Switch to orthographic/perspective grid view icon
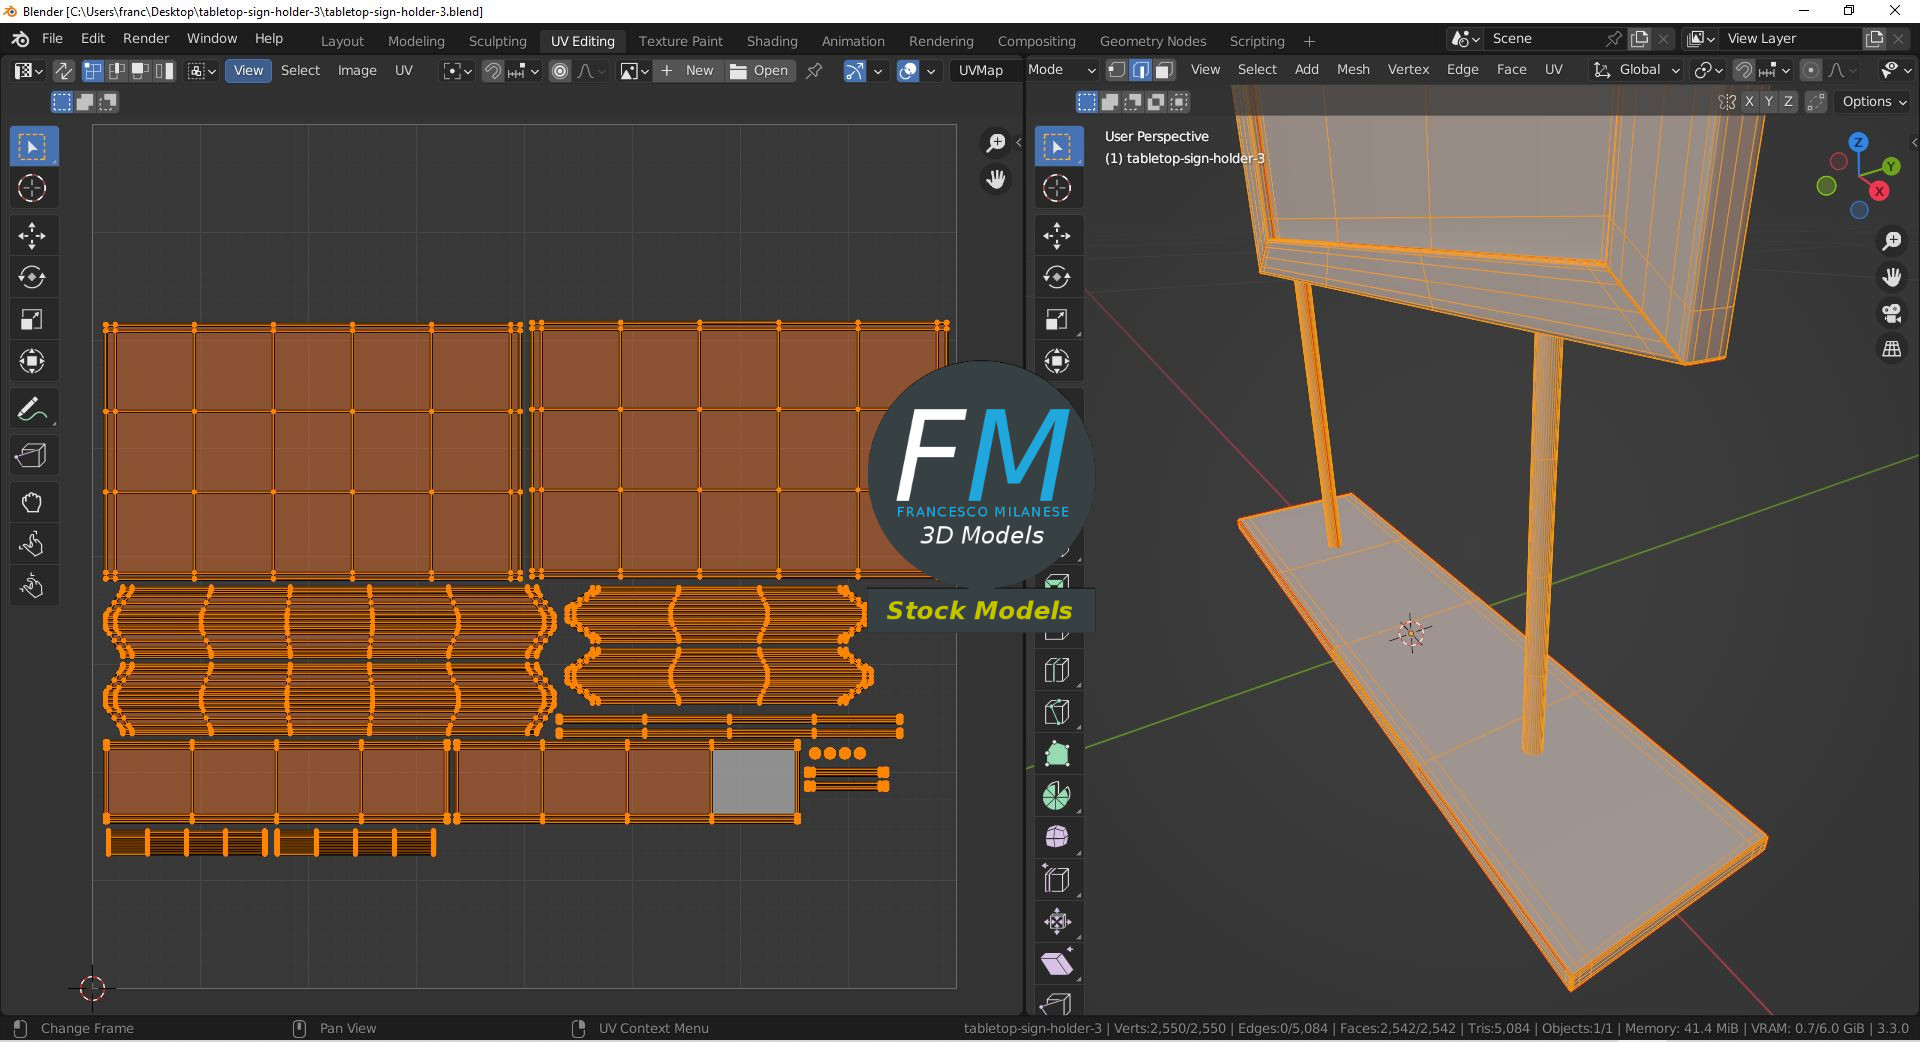Screen dimensions: 1920x1042 click(x=1891, y=349)
